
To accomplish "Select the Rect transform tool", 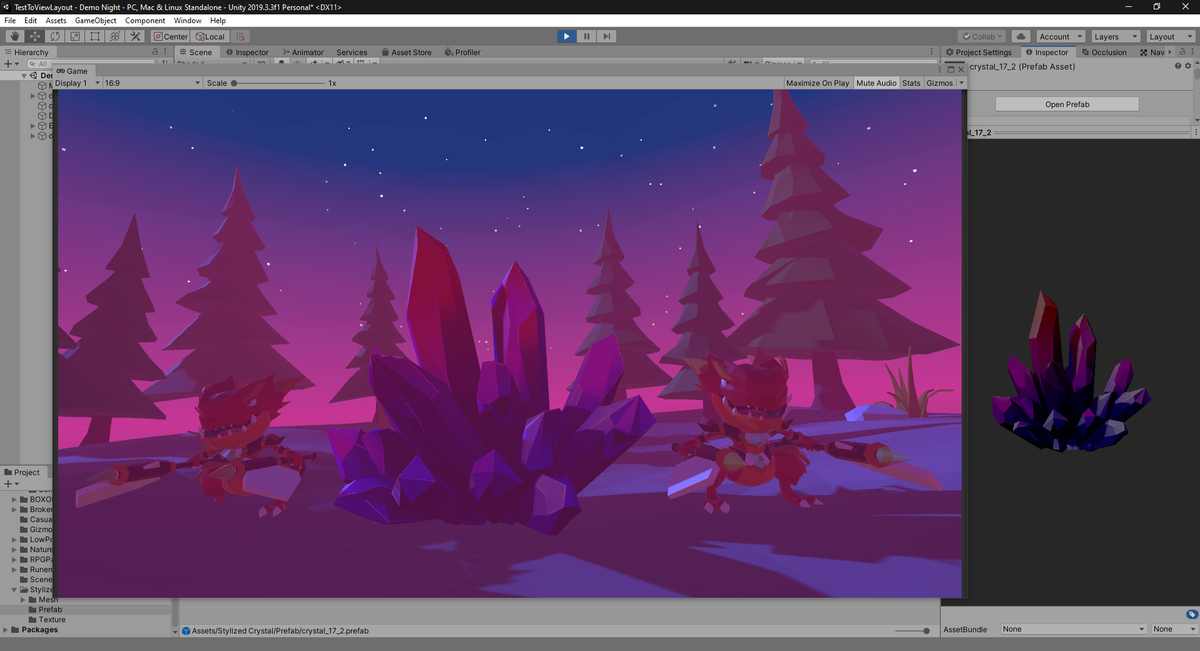I will click(x=95, y=36).
